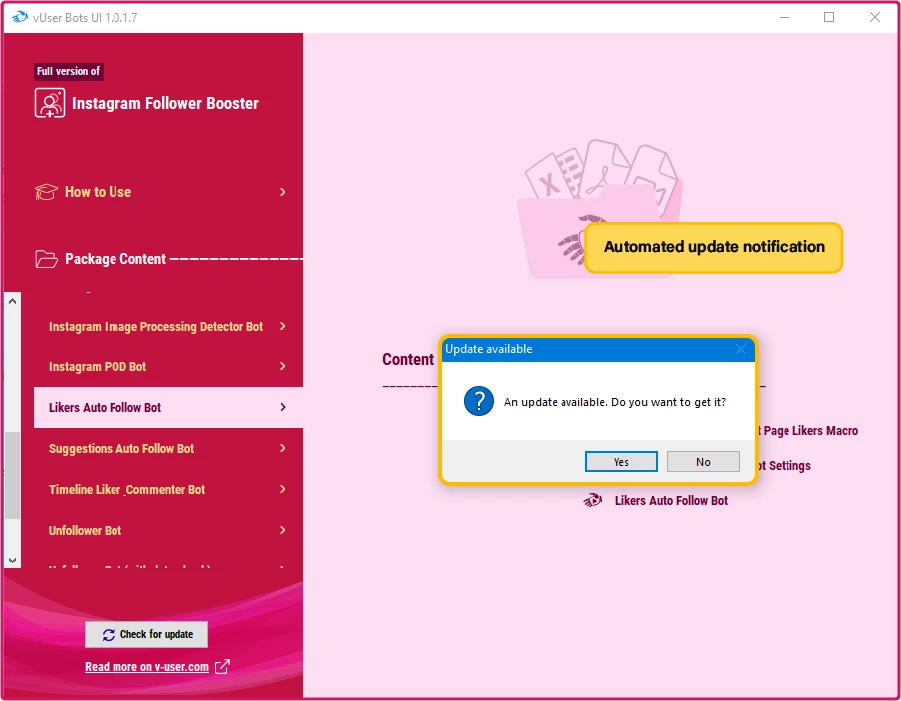Close the Update available dialog
Image resolution: width=901 pixels, height=701 pixels.
(x=741, y=349)
